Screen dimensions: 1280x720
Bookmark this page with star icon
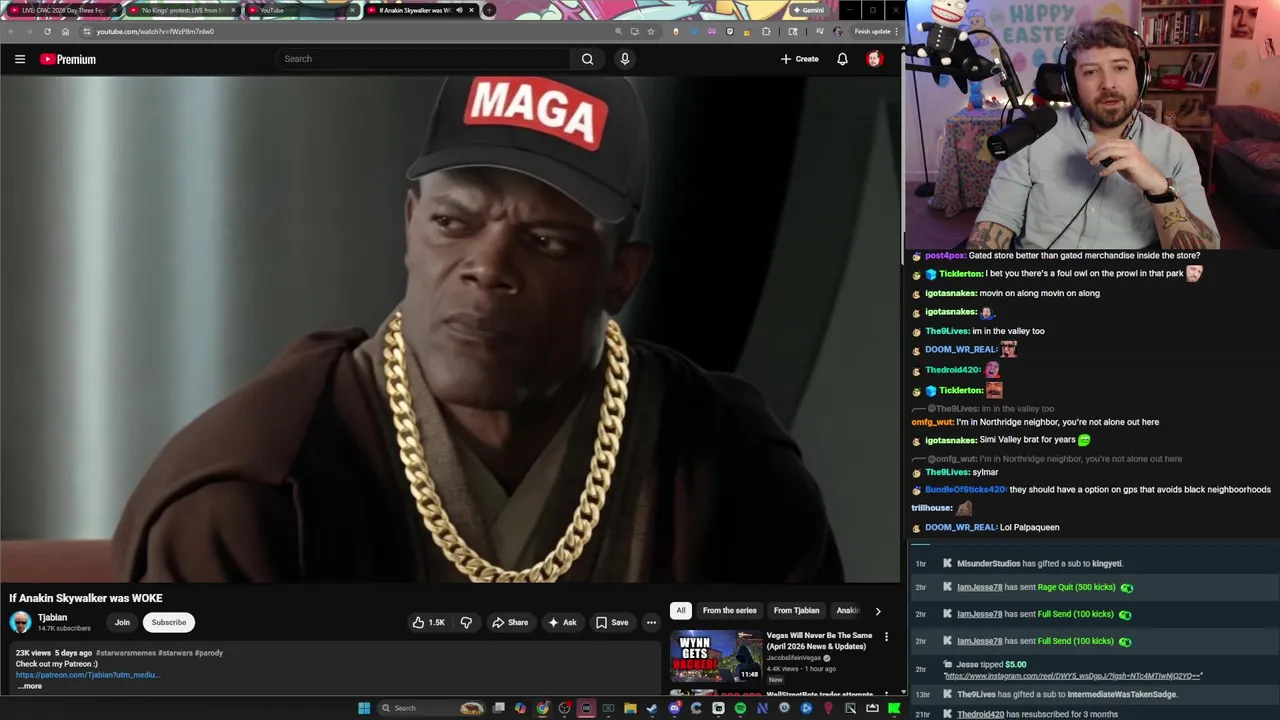650,31
